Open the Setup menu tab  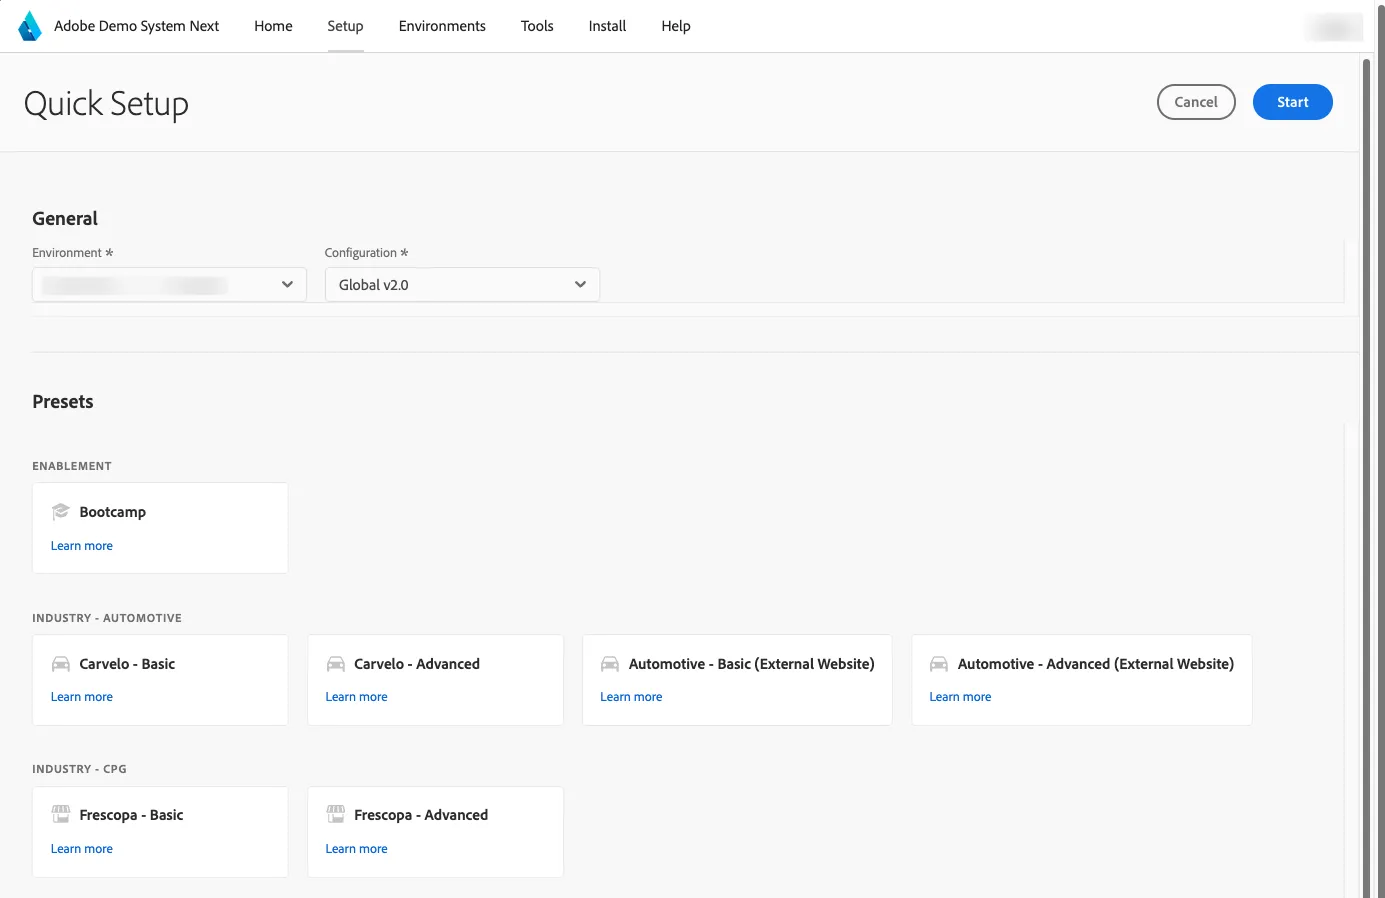[345, 26]
